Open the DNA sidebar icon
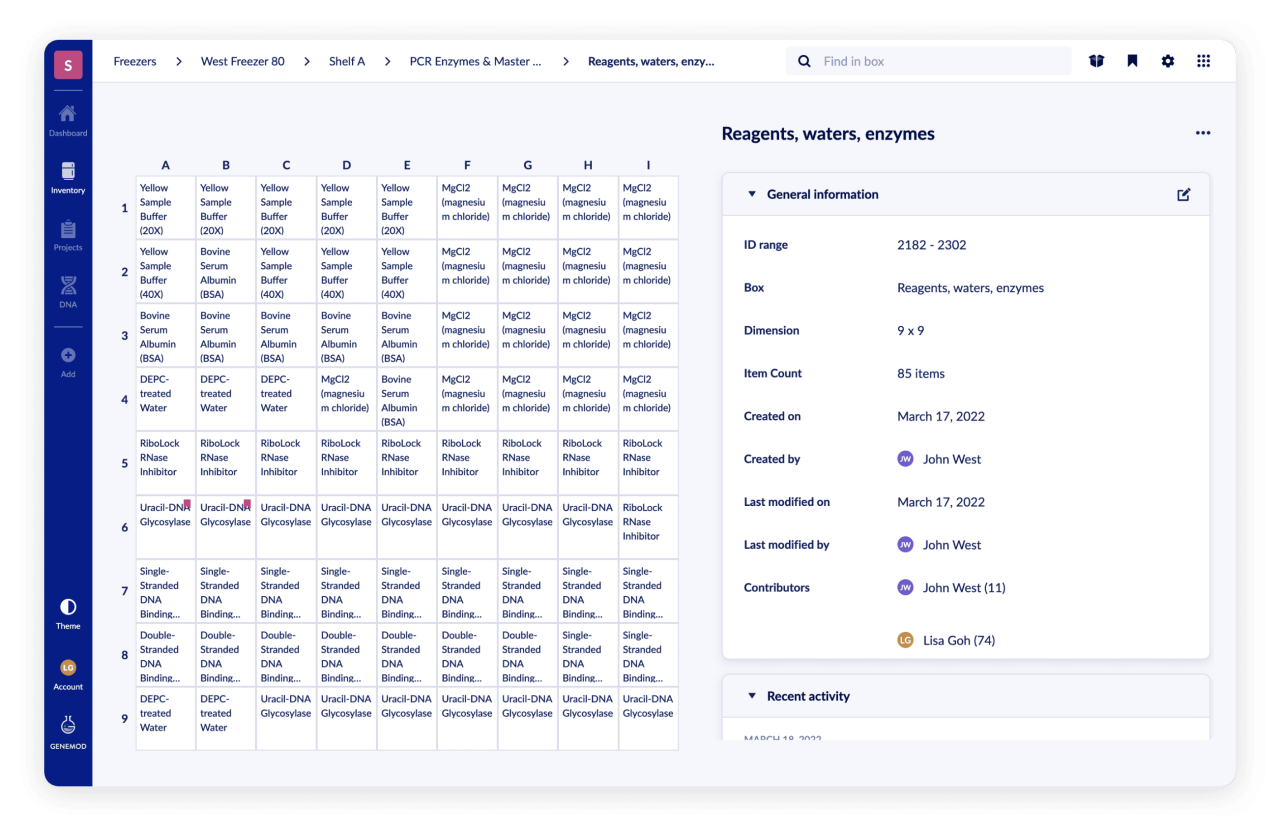The width and height of the screenshot is (1280, 835). coord(68,286)
